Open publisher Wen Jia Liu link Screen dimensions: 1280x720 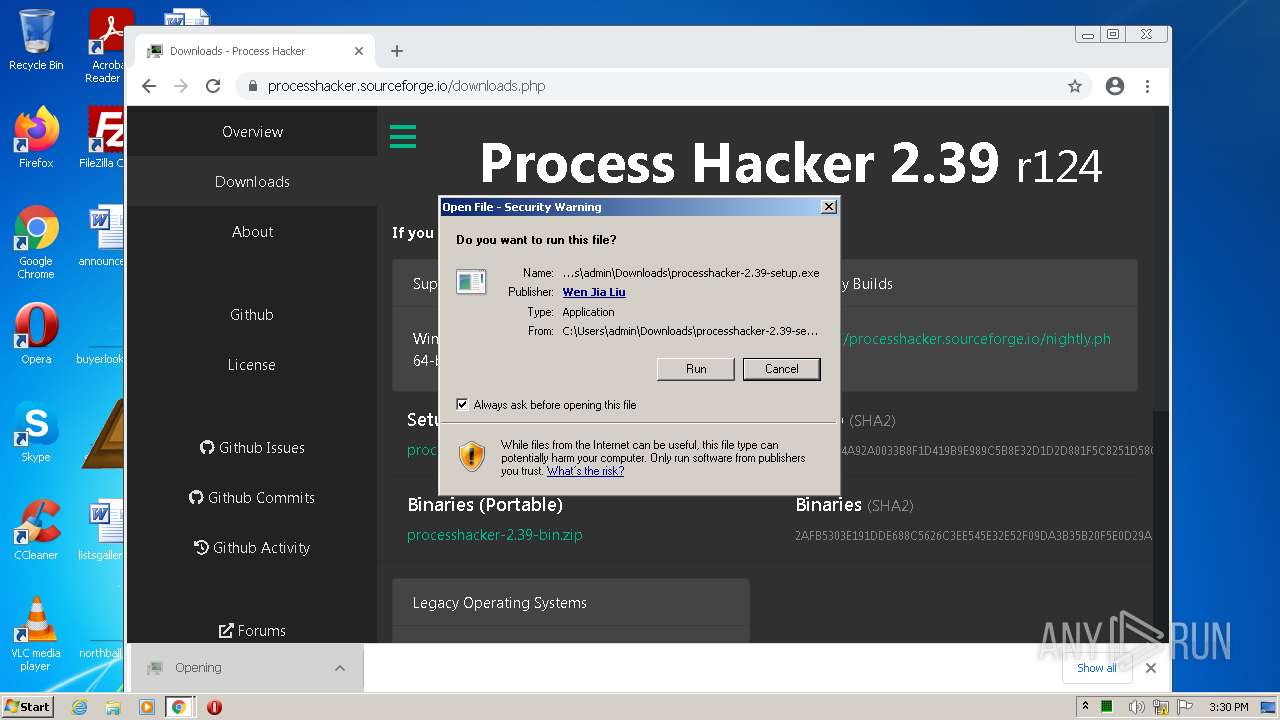(x=594, y=292)
